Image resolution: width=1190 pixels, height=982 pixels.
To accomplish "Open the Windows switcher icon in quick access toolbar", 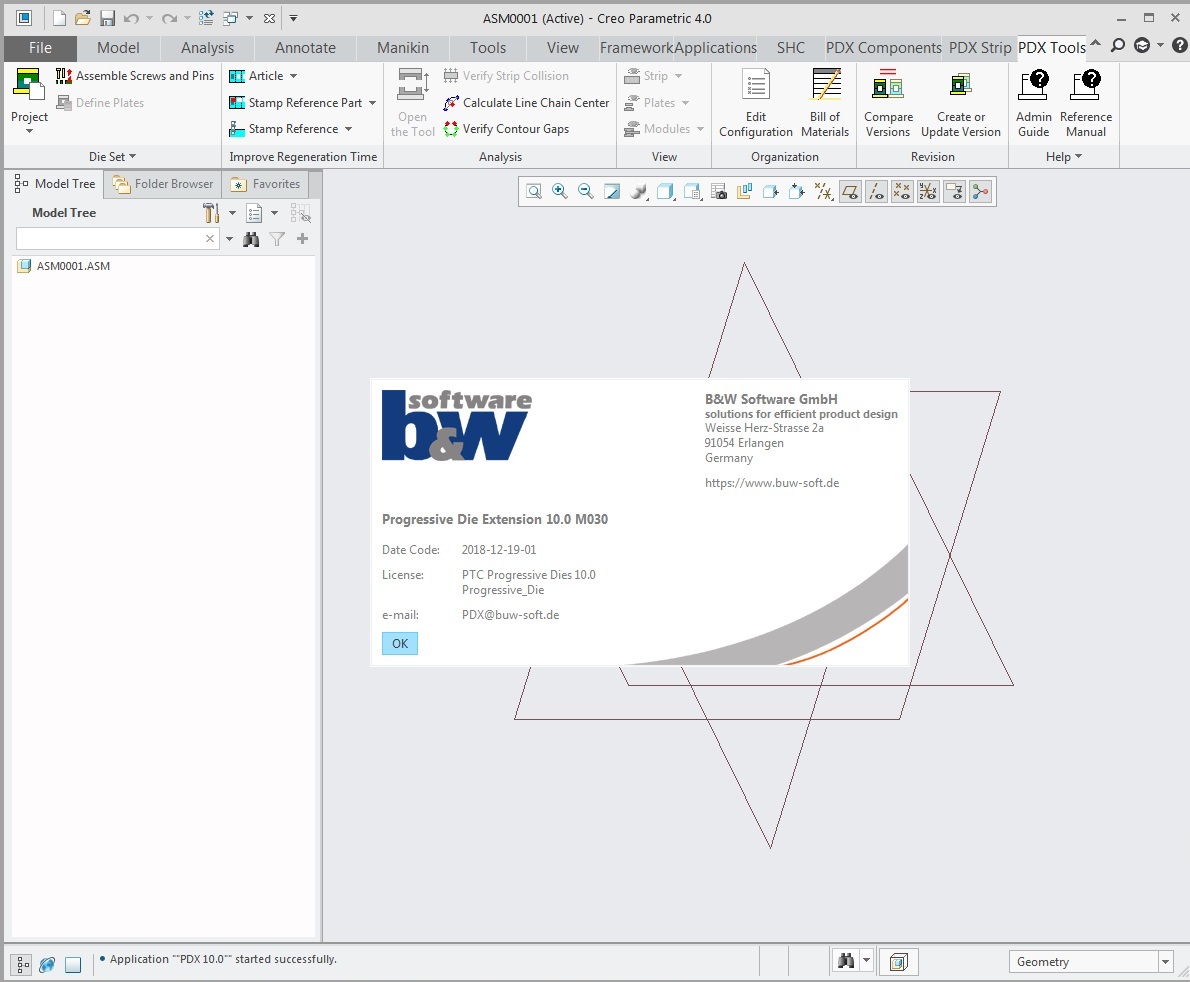I will 230,18.
